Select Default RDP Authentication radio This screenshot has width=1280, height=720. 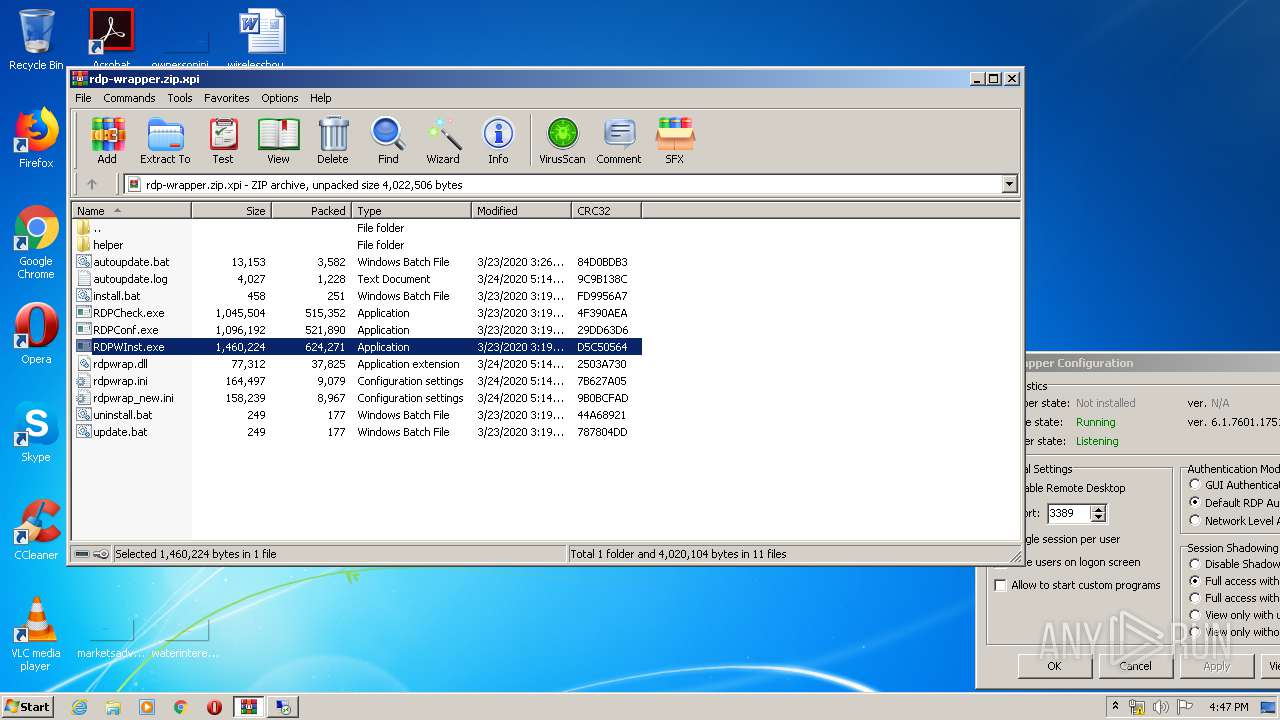click(1195, 502)
